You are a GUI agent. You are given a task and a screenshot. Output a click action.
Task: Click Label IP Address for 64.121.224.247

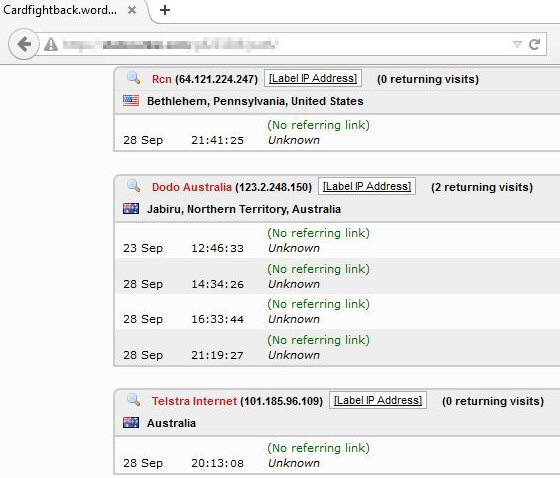pyautogui.click(x=313, y=78)
